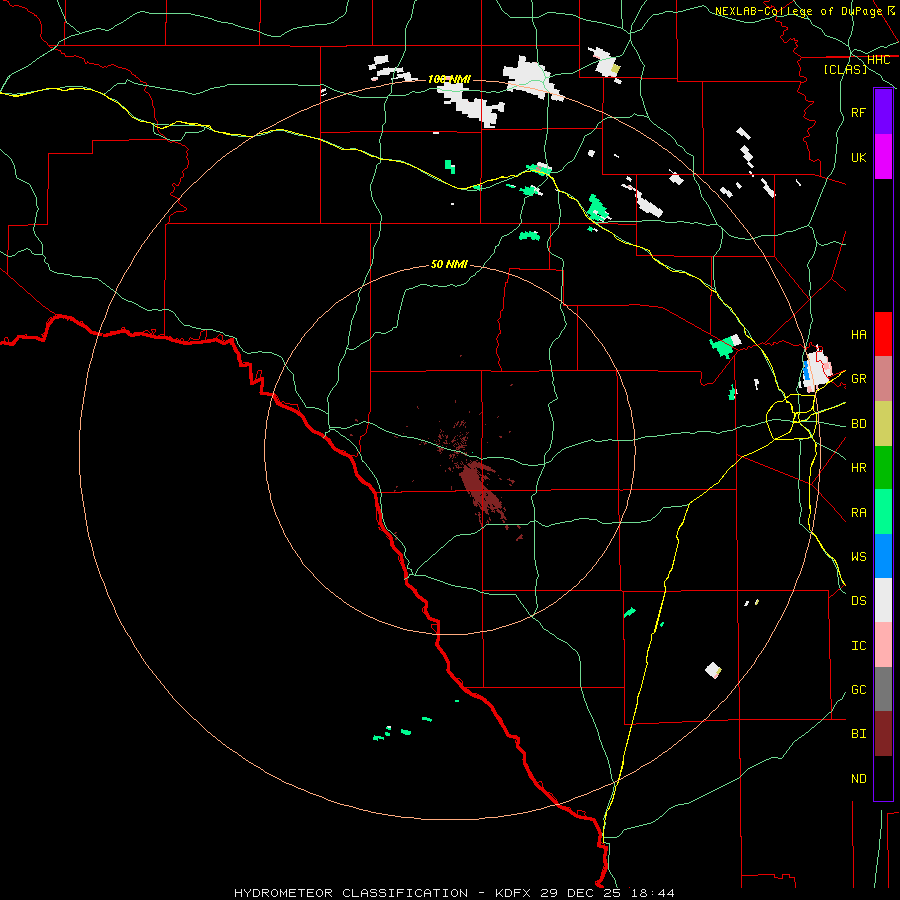This screenshot has width=900, height=900.
Task: Click the GC gray legend swatch
Action: tap(883, 689)
